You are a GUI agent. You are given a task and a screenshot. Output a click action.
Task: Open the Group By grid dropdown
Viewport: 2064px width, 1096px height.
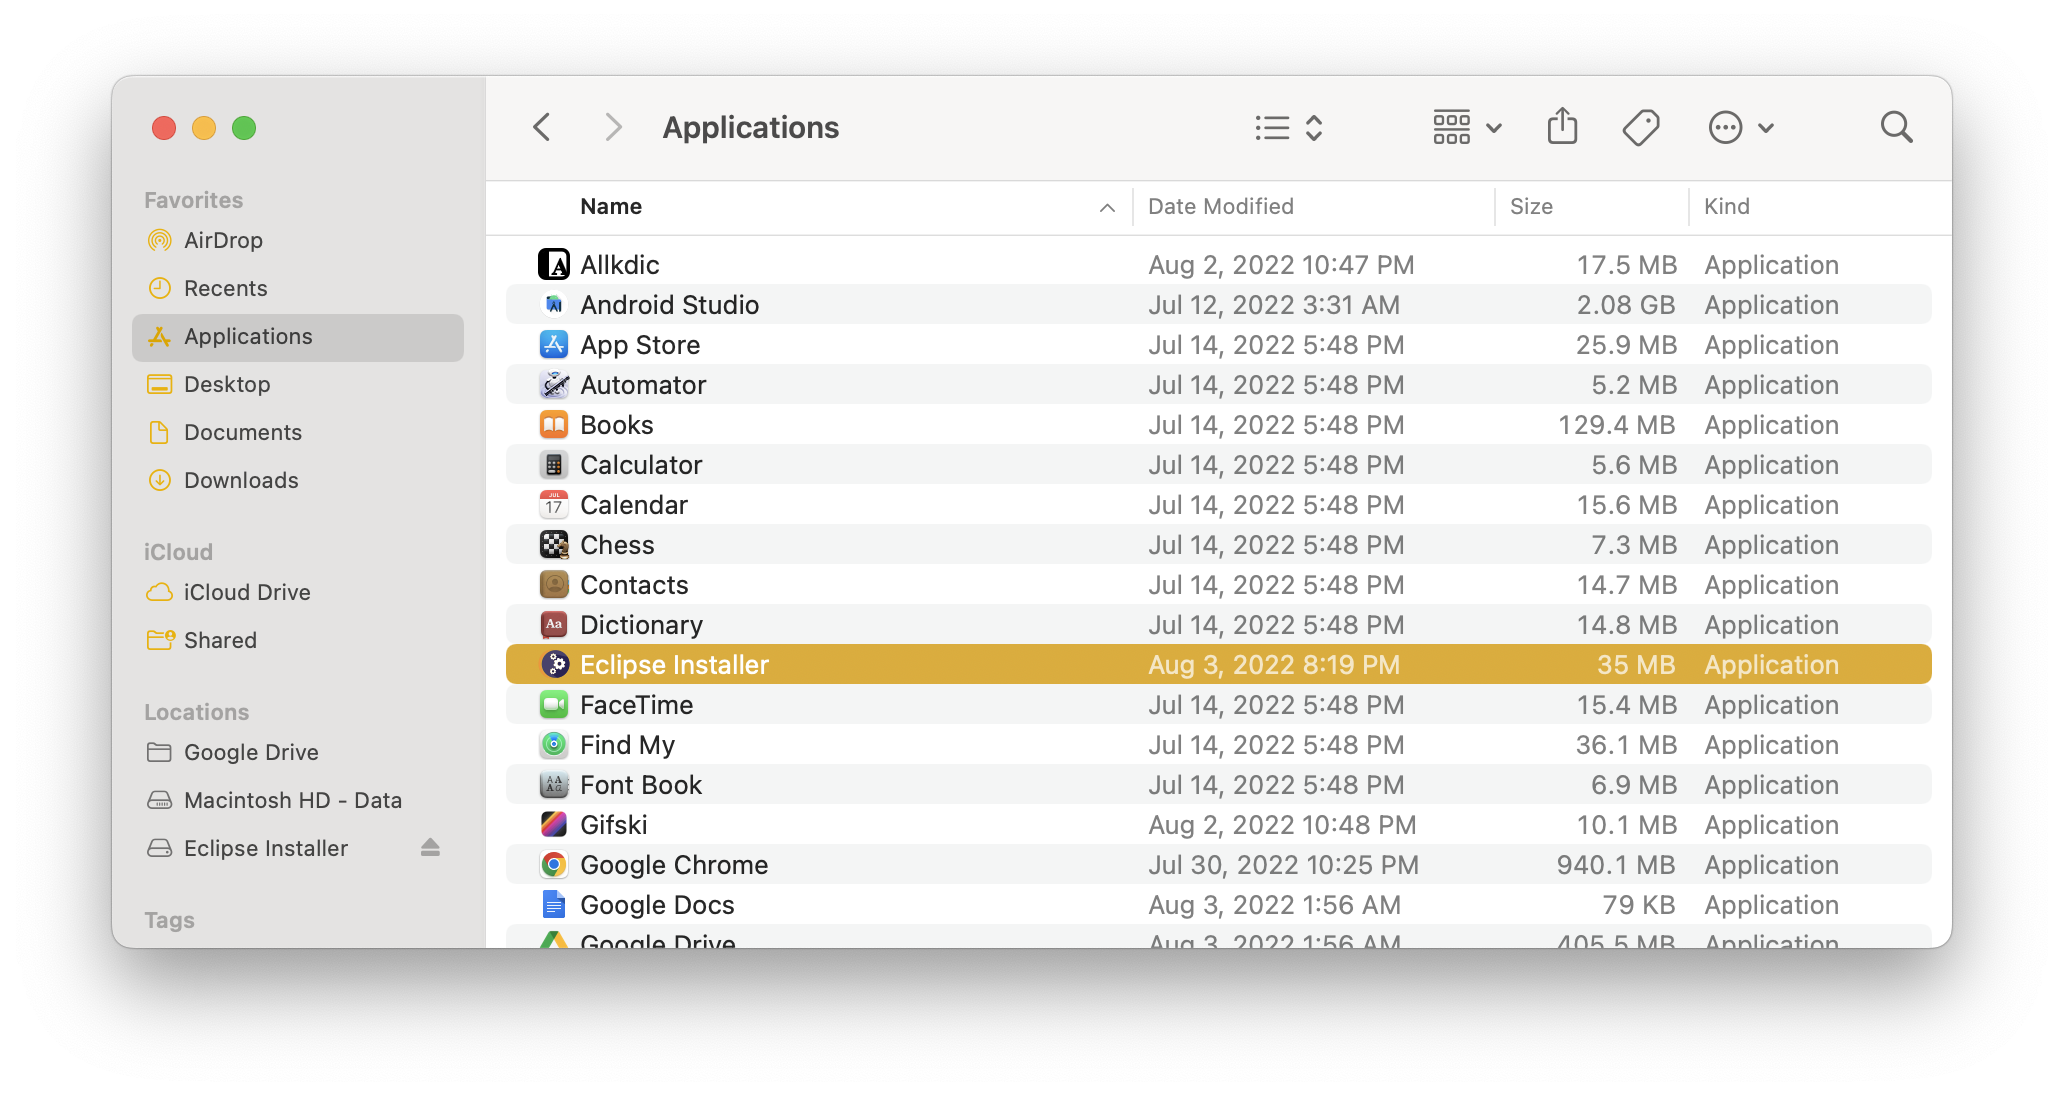[1467, 127]
